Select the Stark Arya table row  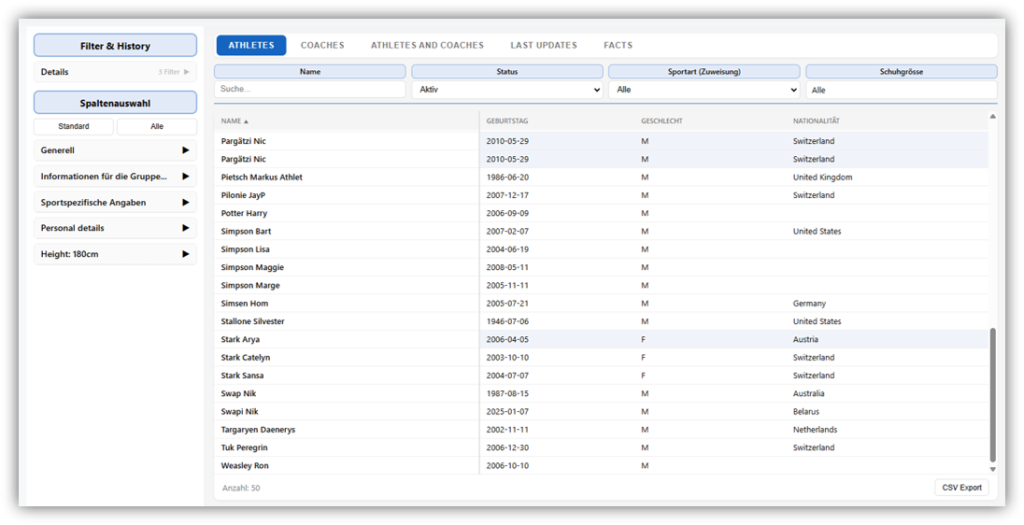click(x=600, y=340)
